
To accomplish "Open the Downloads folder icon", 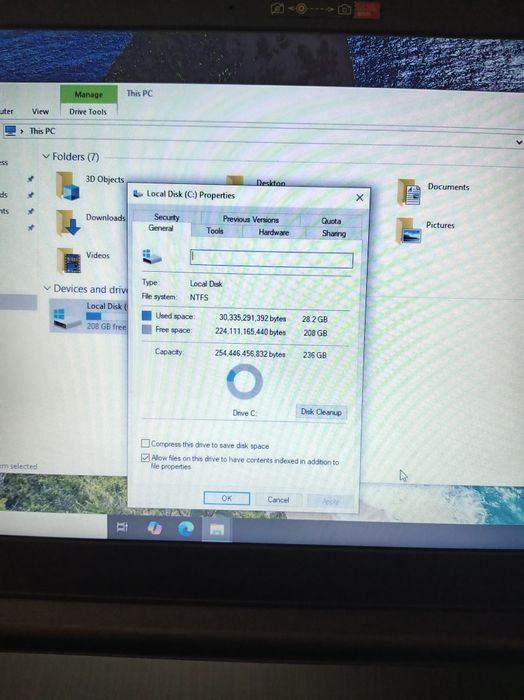I will coord(68,223).
